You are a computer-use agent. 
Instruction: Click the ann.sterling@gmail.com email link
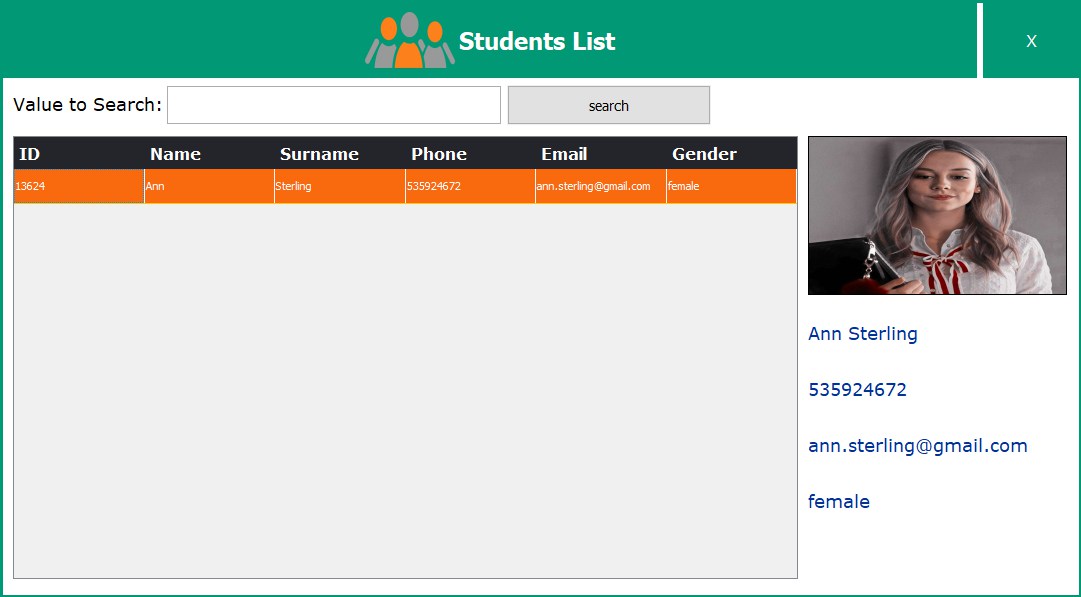[x=917, y=445]
